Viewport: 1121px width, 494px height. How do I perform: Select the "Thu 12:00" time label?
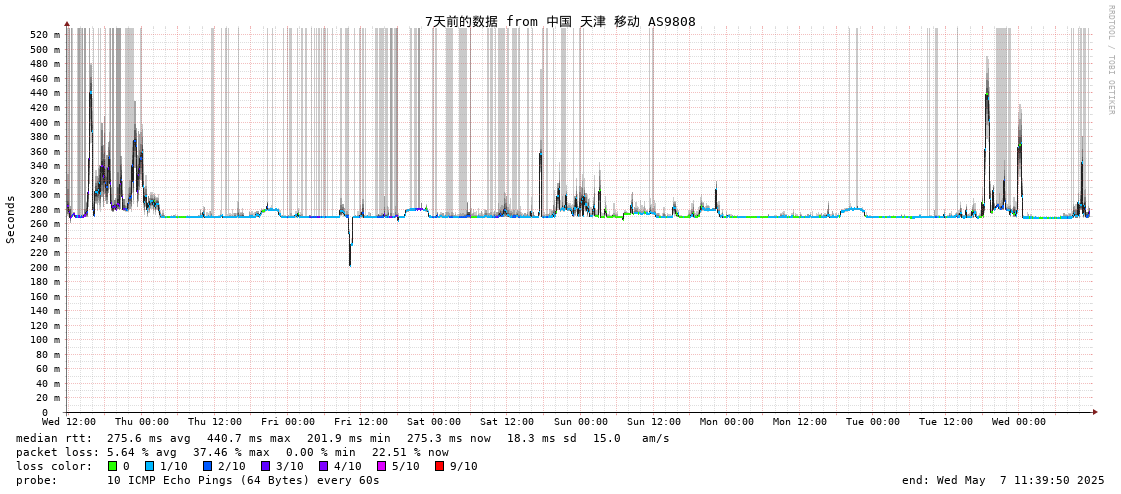(x=215, y=422)
